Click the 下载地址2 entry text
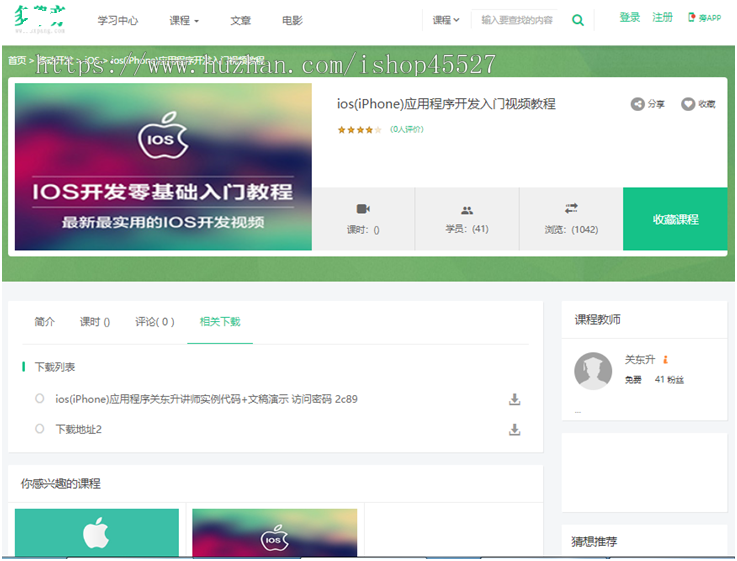Screen dimensions: 737x561 pyautogui.click(x=78, y=429)
